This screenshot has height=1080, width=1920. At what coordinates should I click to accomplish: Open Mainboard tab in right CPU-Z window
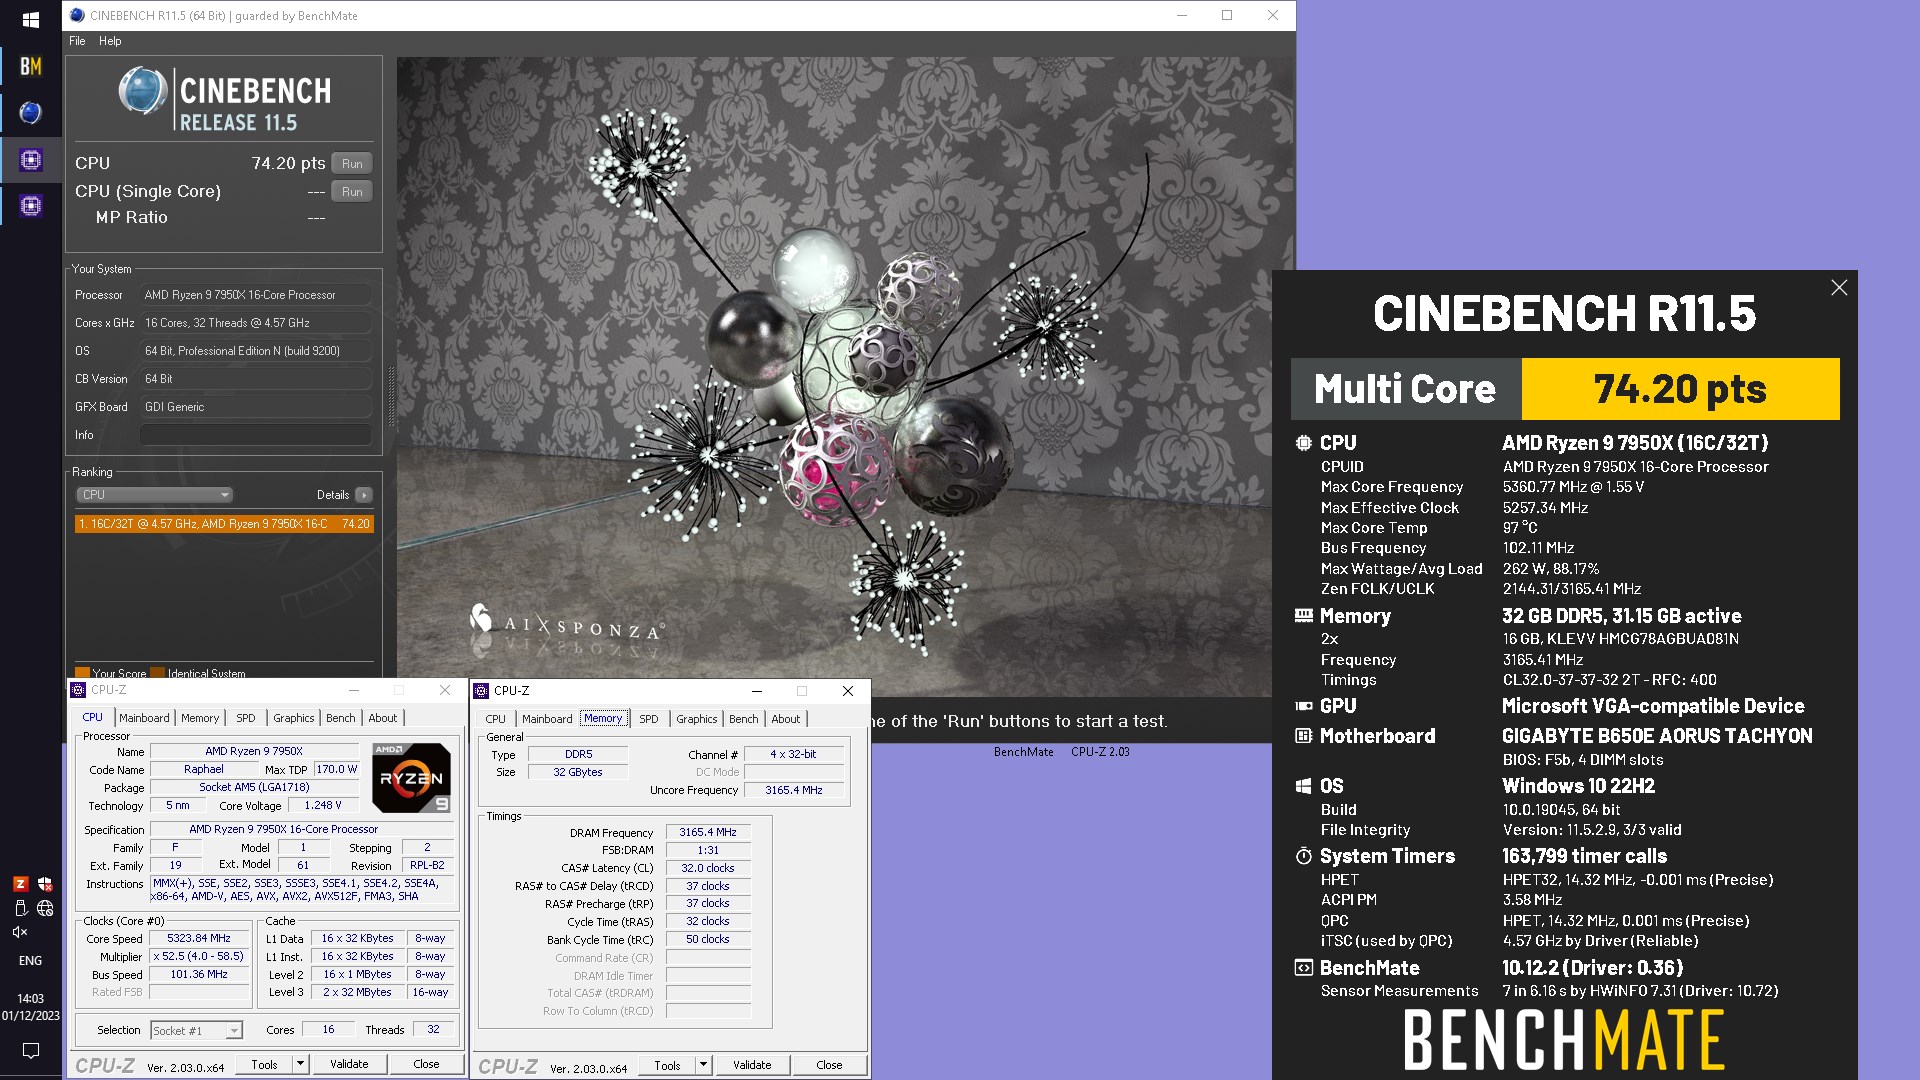pos(547,719)
